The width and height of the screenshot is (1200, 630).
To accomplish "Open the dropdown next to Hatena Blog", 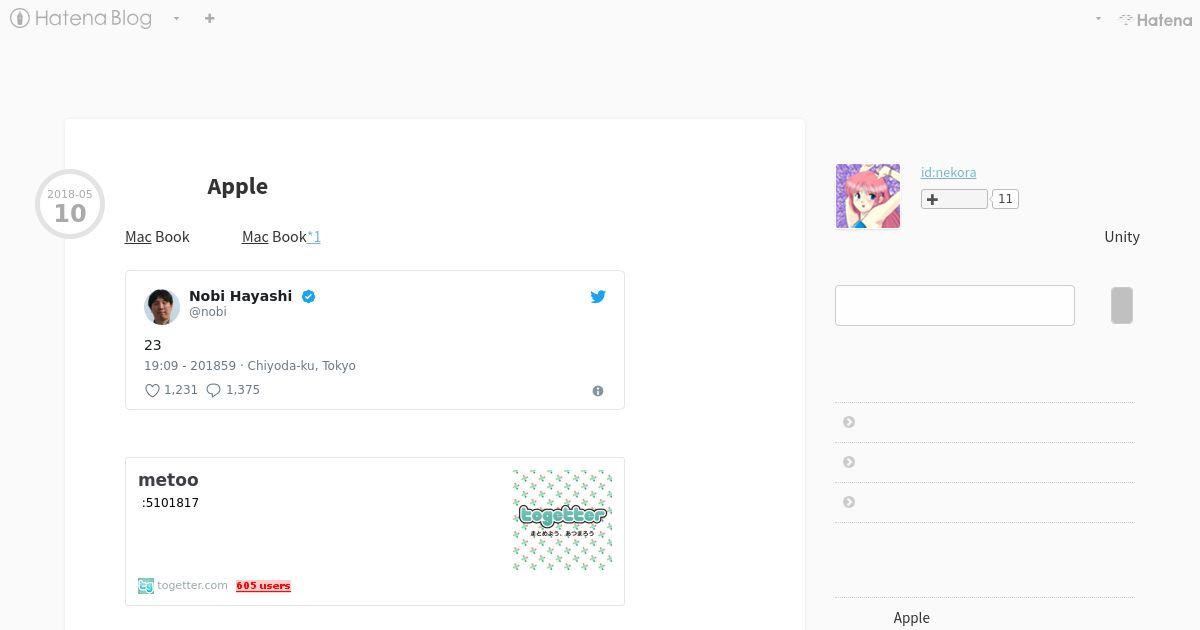I will [x=176, y=18].
